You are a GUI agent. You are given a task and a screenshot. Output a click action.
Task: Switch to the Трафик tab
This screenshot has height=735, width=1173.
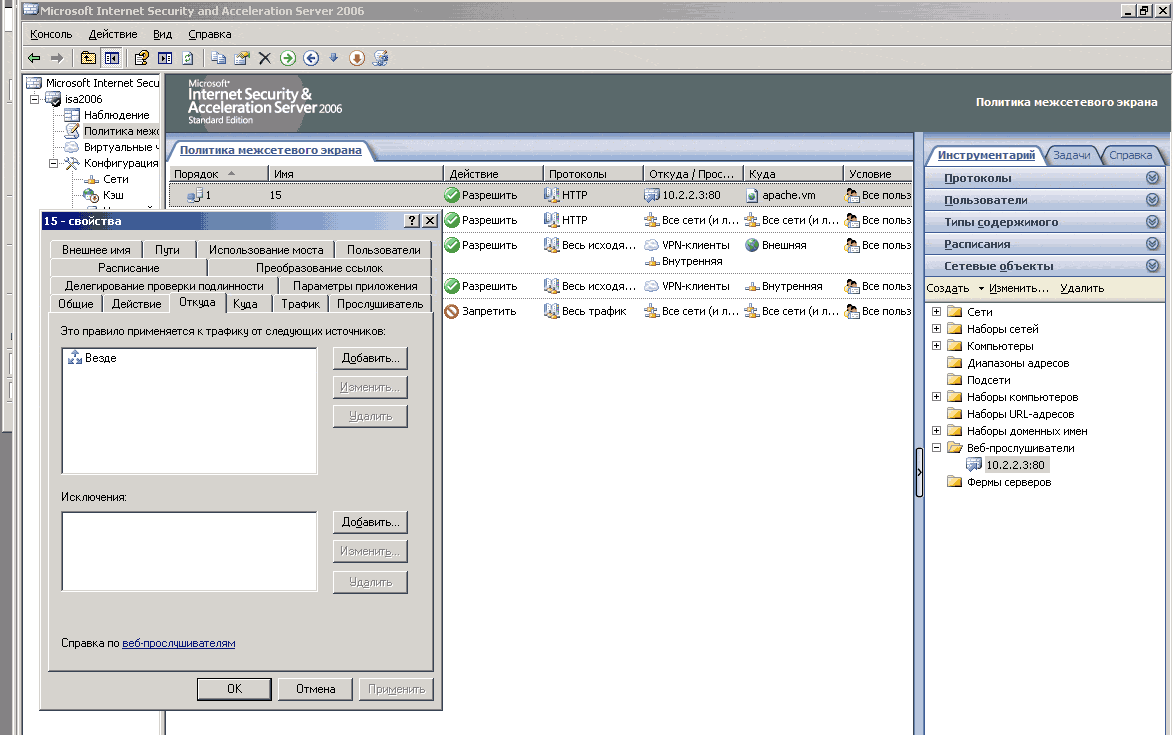pyautogui.click(x=301, y=304)
